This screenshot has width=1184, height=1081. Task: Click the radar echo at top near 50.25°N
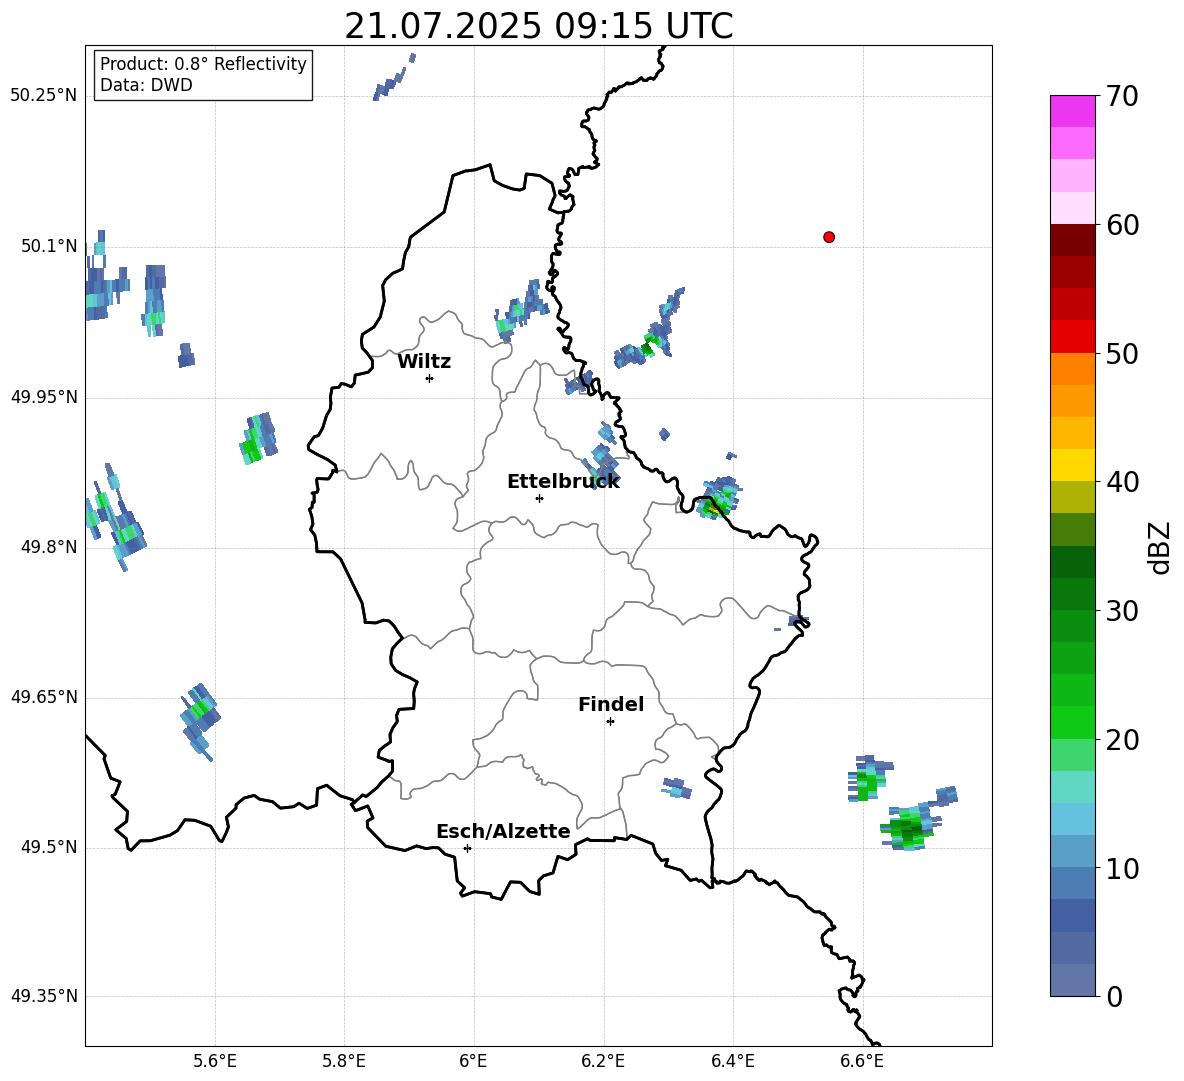(394, 76)
